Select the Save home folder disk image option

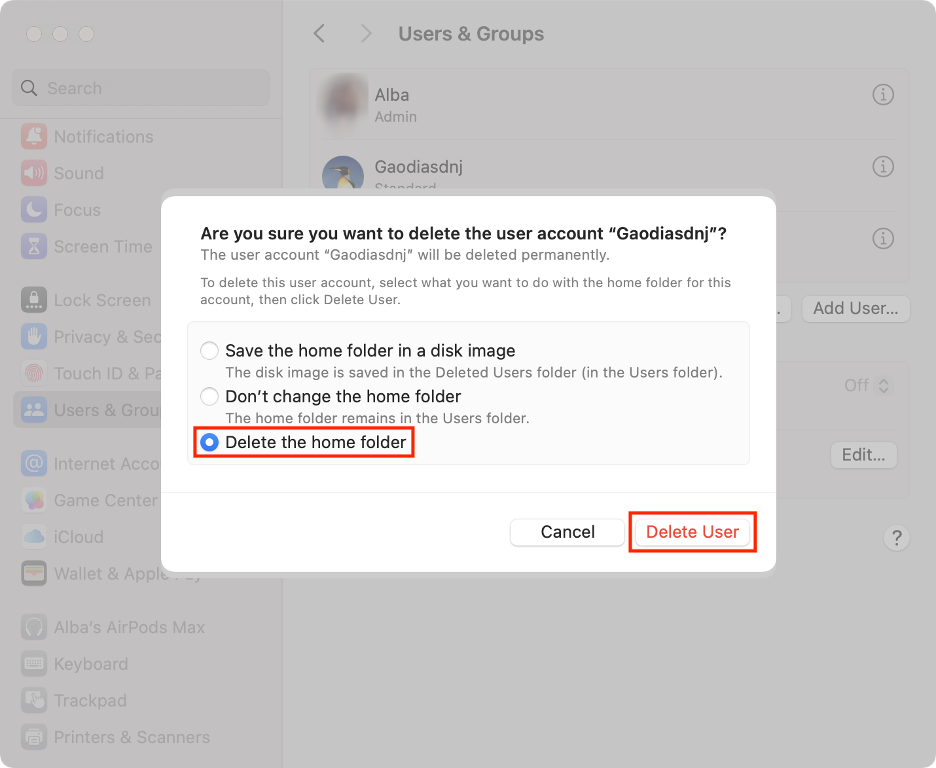(x=210, y=351)
